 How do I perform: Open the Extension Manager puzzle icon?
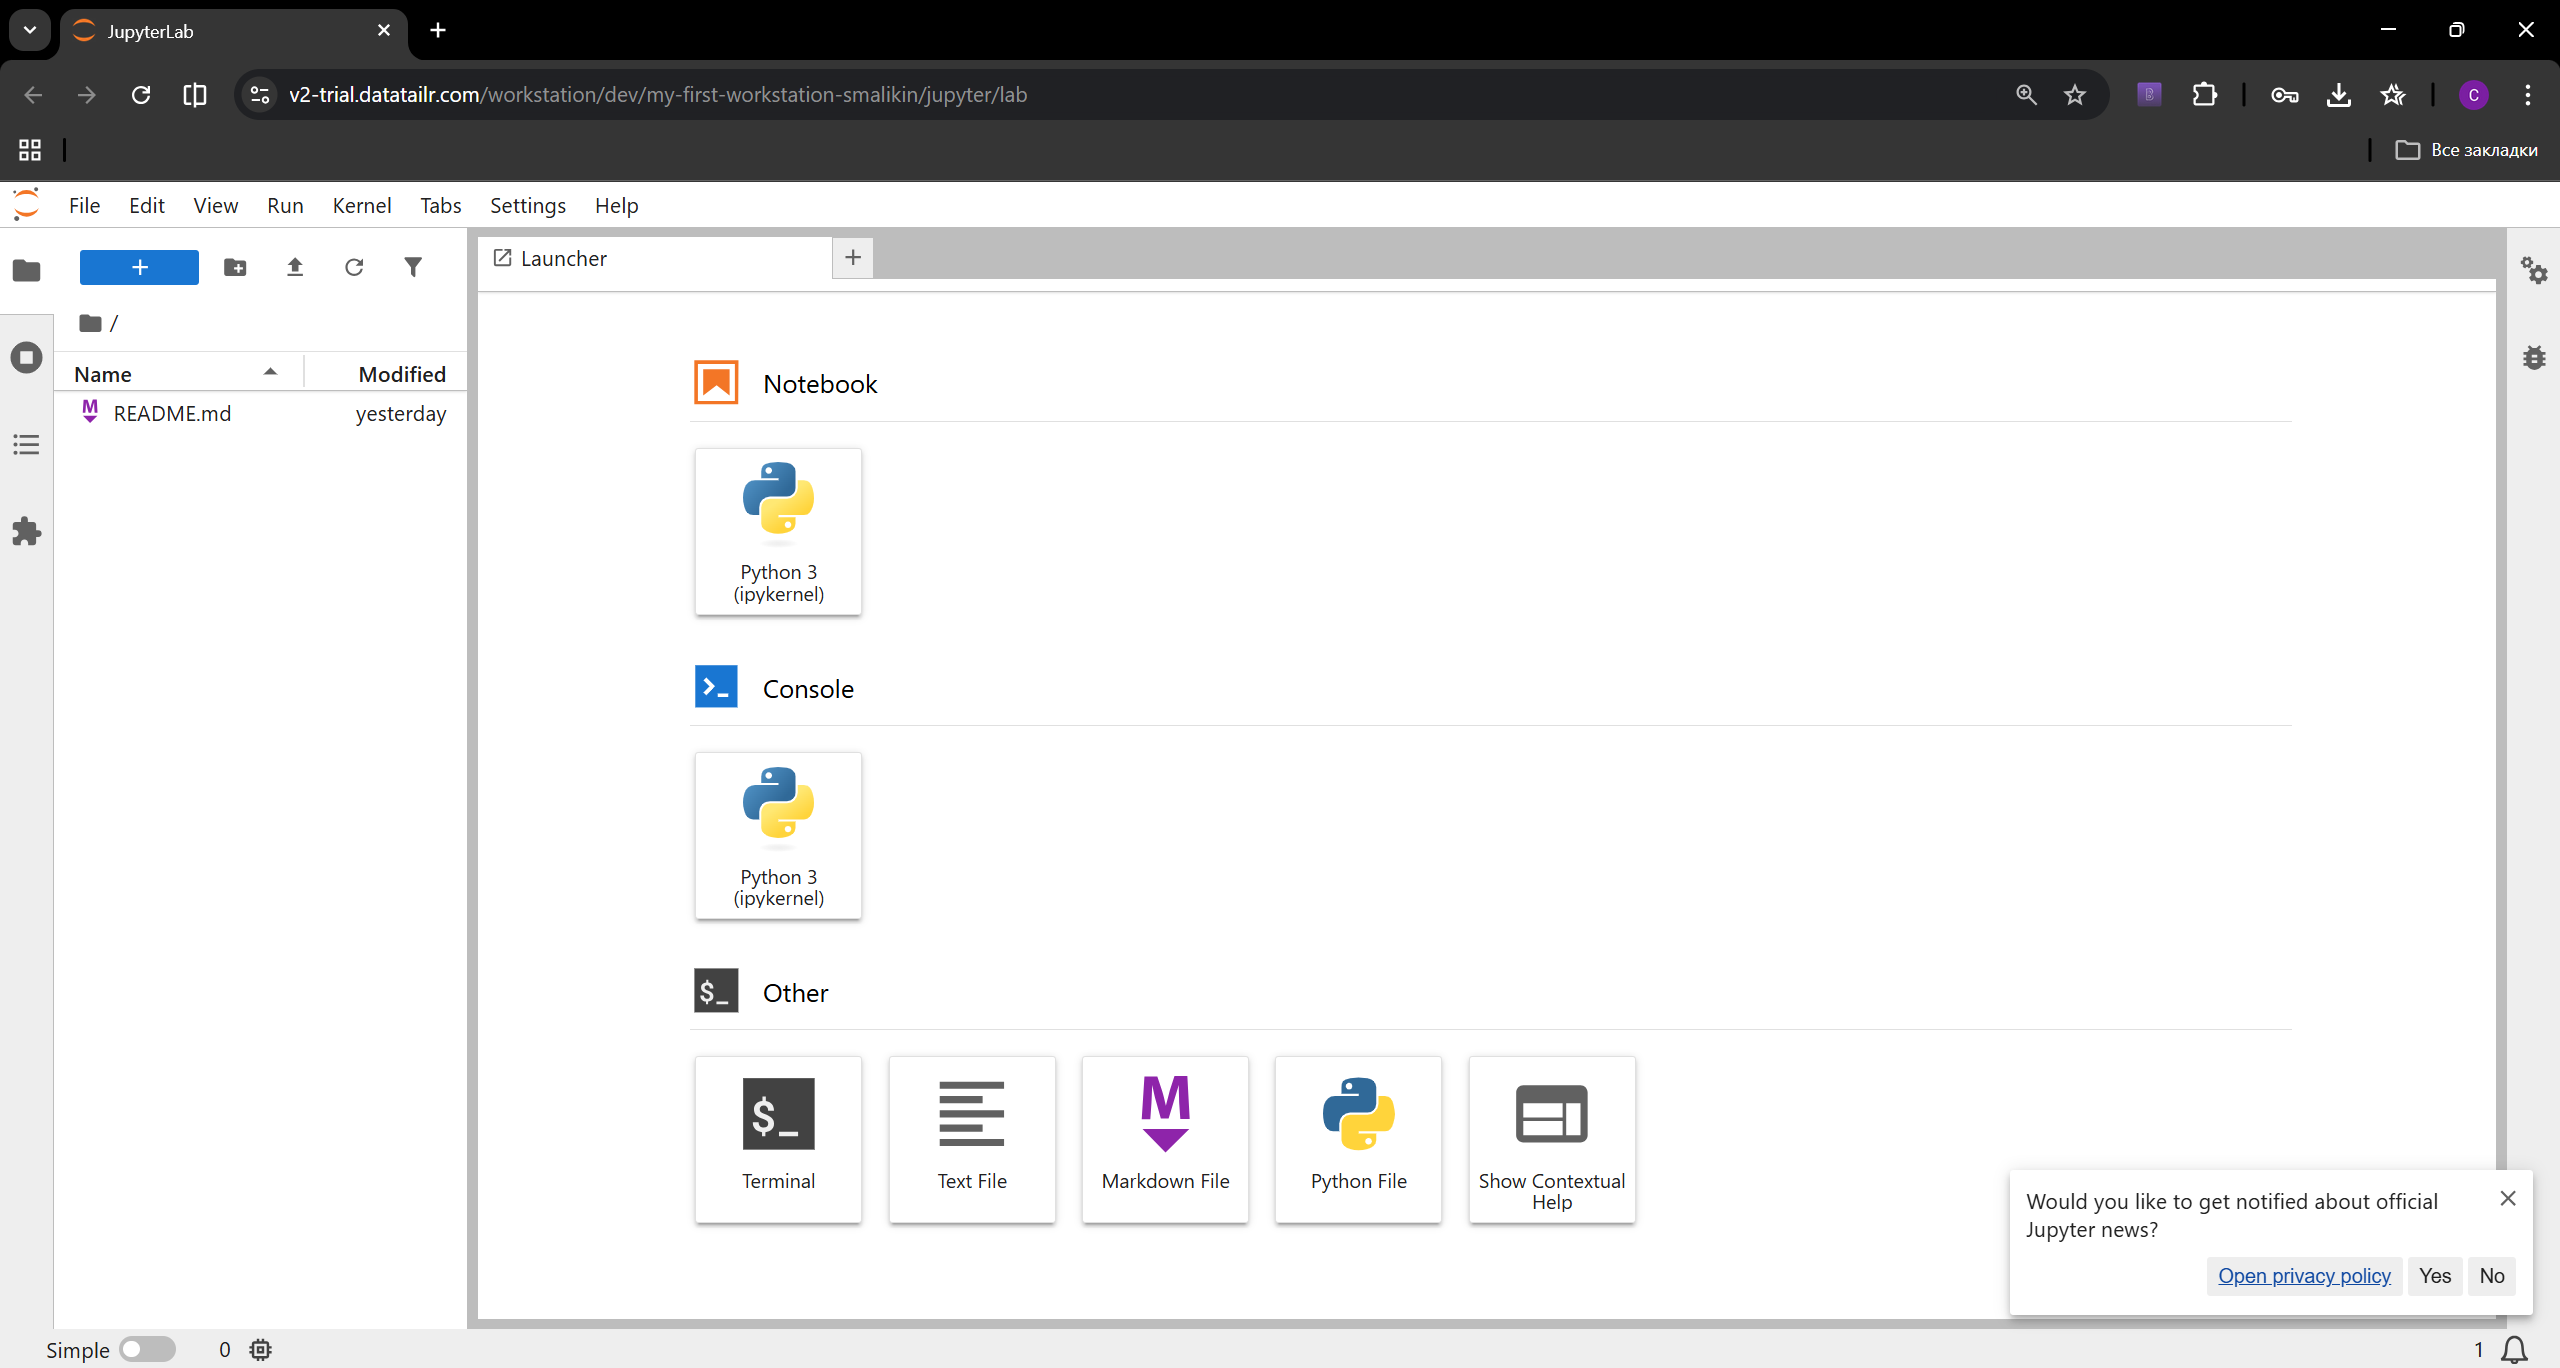pos(27,531)
